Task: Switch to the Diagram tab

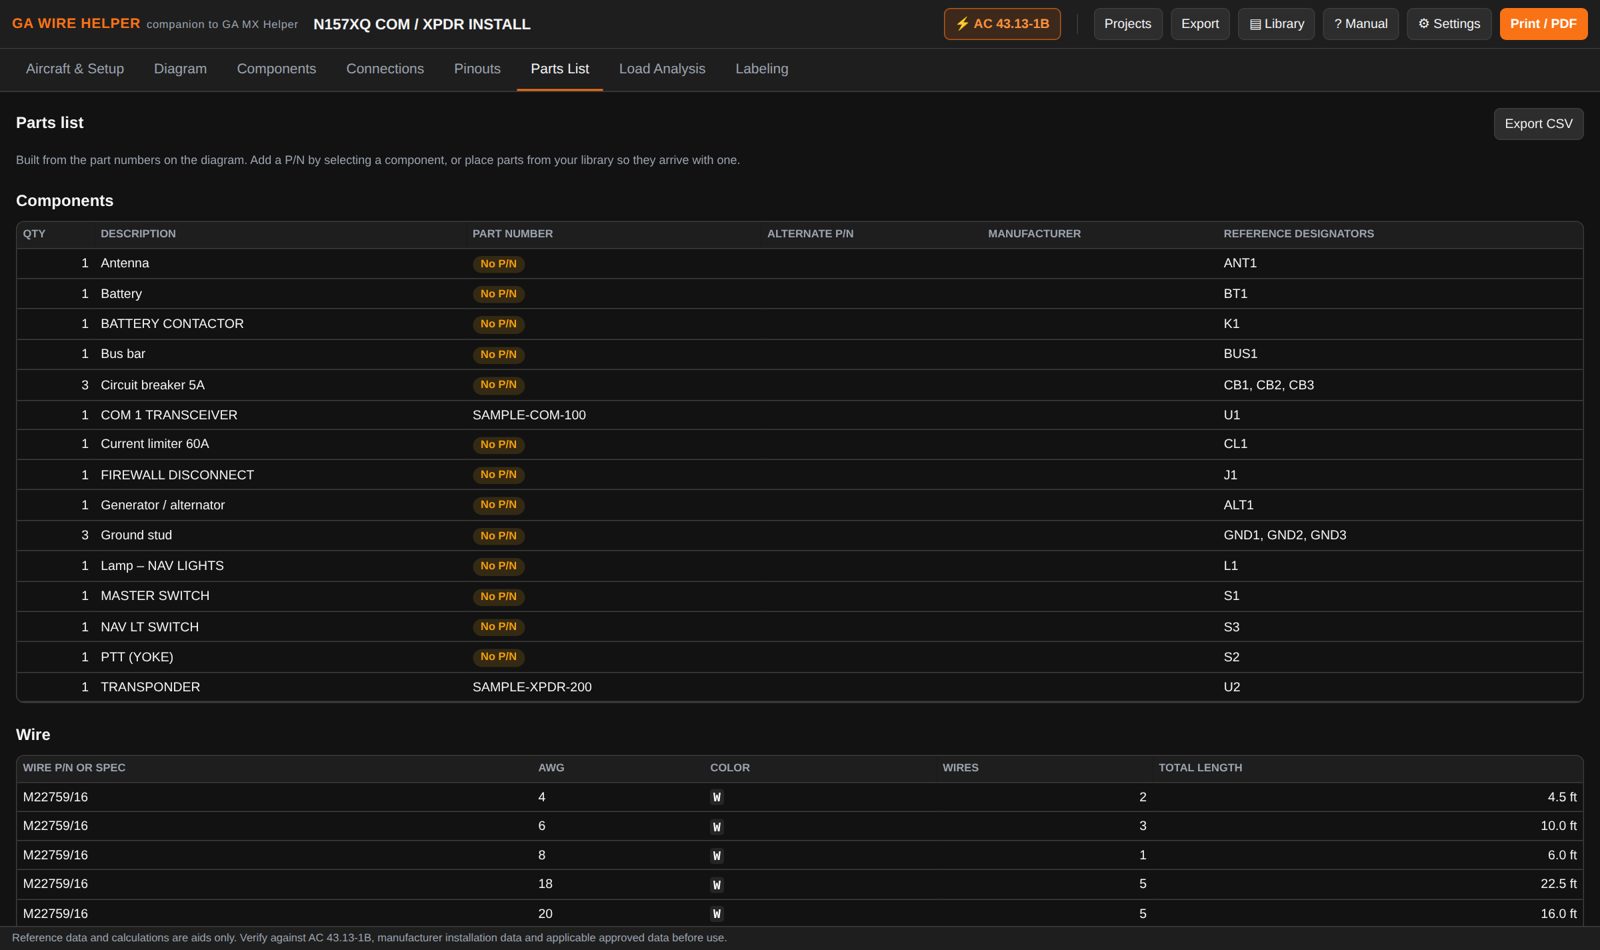Action: 180,69
